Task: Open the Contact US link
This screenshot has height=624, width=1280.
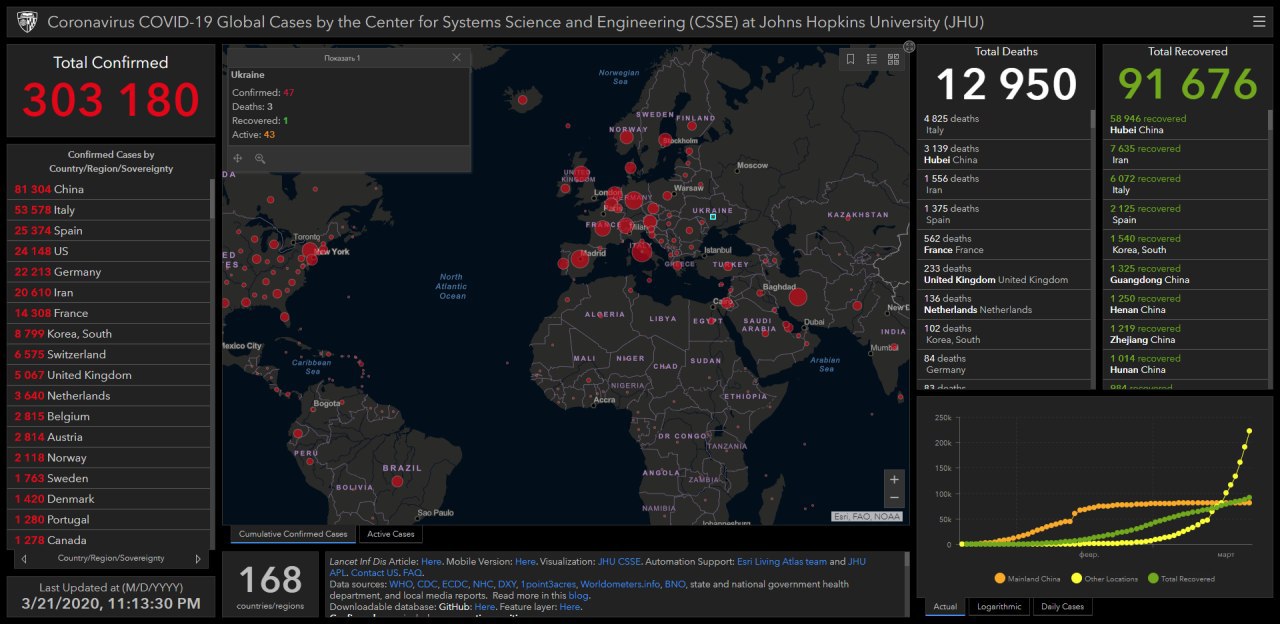Action: (374, 573)
